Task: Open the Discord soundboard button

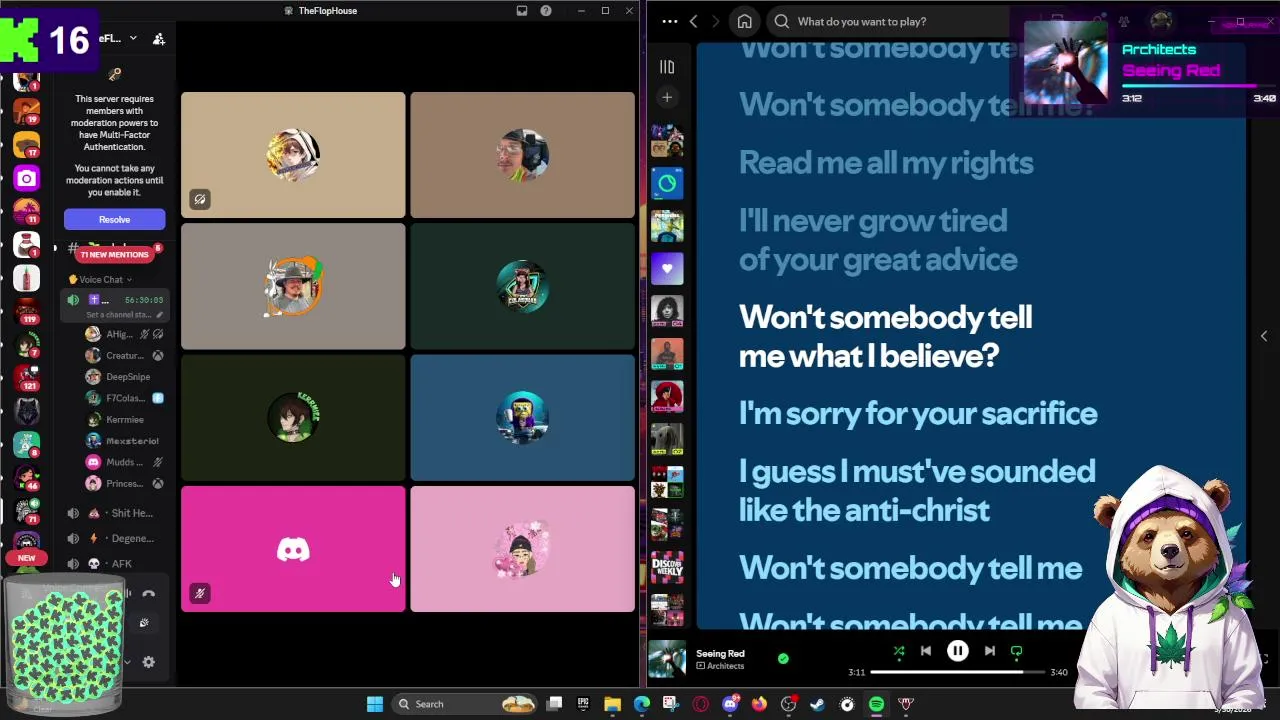Action: 144,623
